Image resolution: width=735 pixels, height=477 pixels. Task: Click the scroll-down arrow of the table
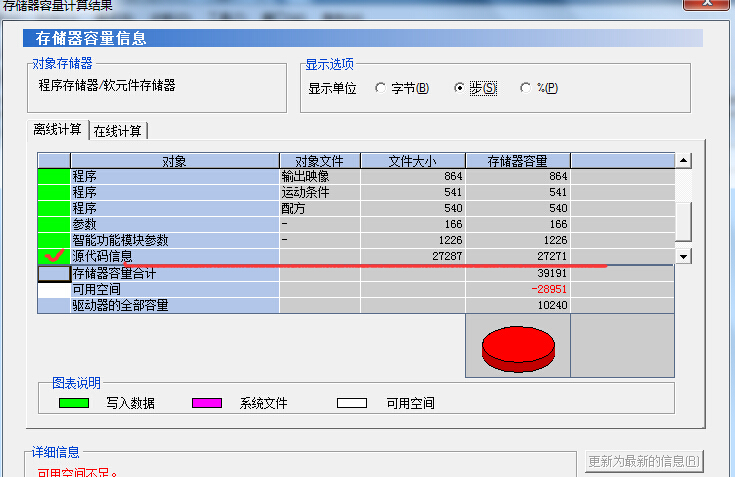[x=684, y=256]
